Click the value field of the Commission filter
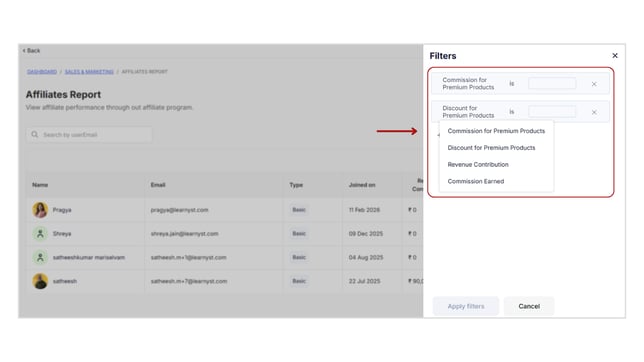The image size is (644, 362). click(x=552, y=83)
